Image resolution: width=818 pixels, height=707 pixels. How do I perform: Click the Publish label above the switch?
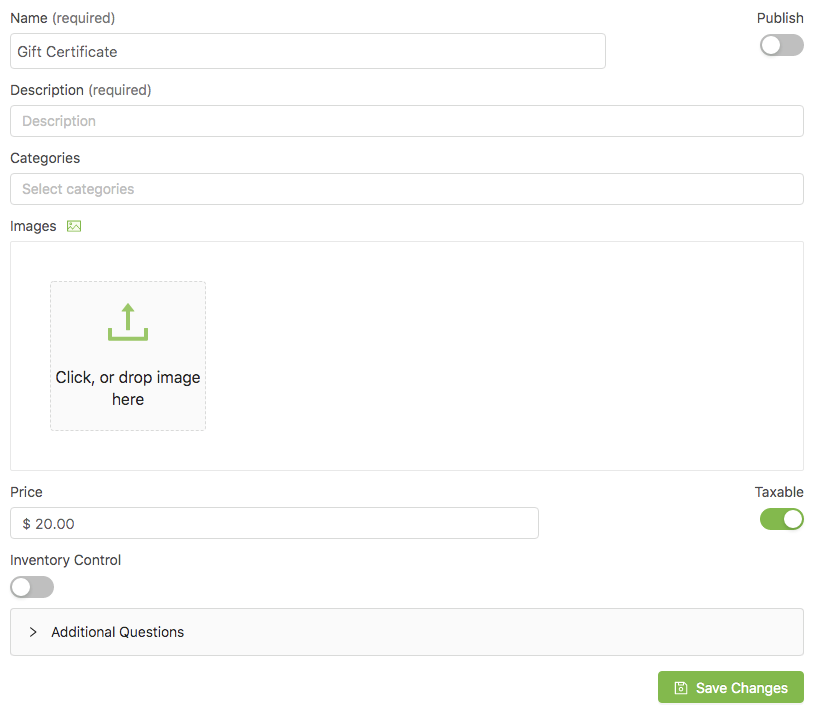[780, 18]
